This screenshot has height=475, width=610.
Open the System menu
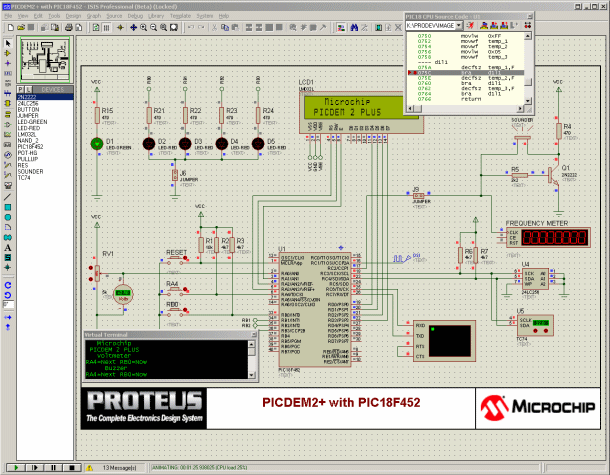click(205, 16)
